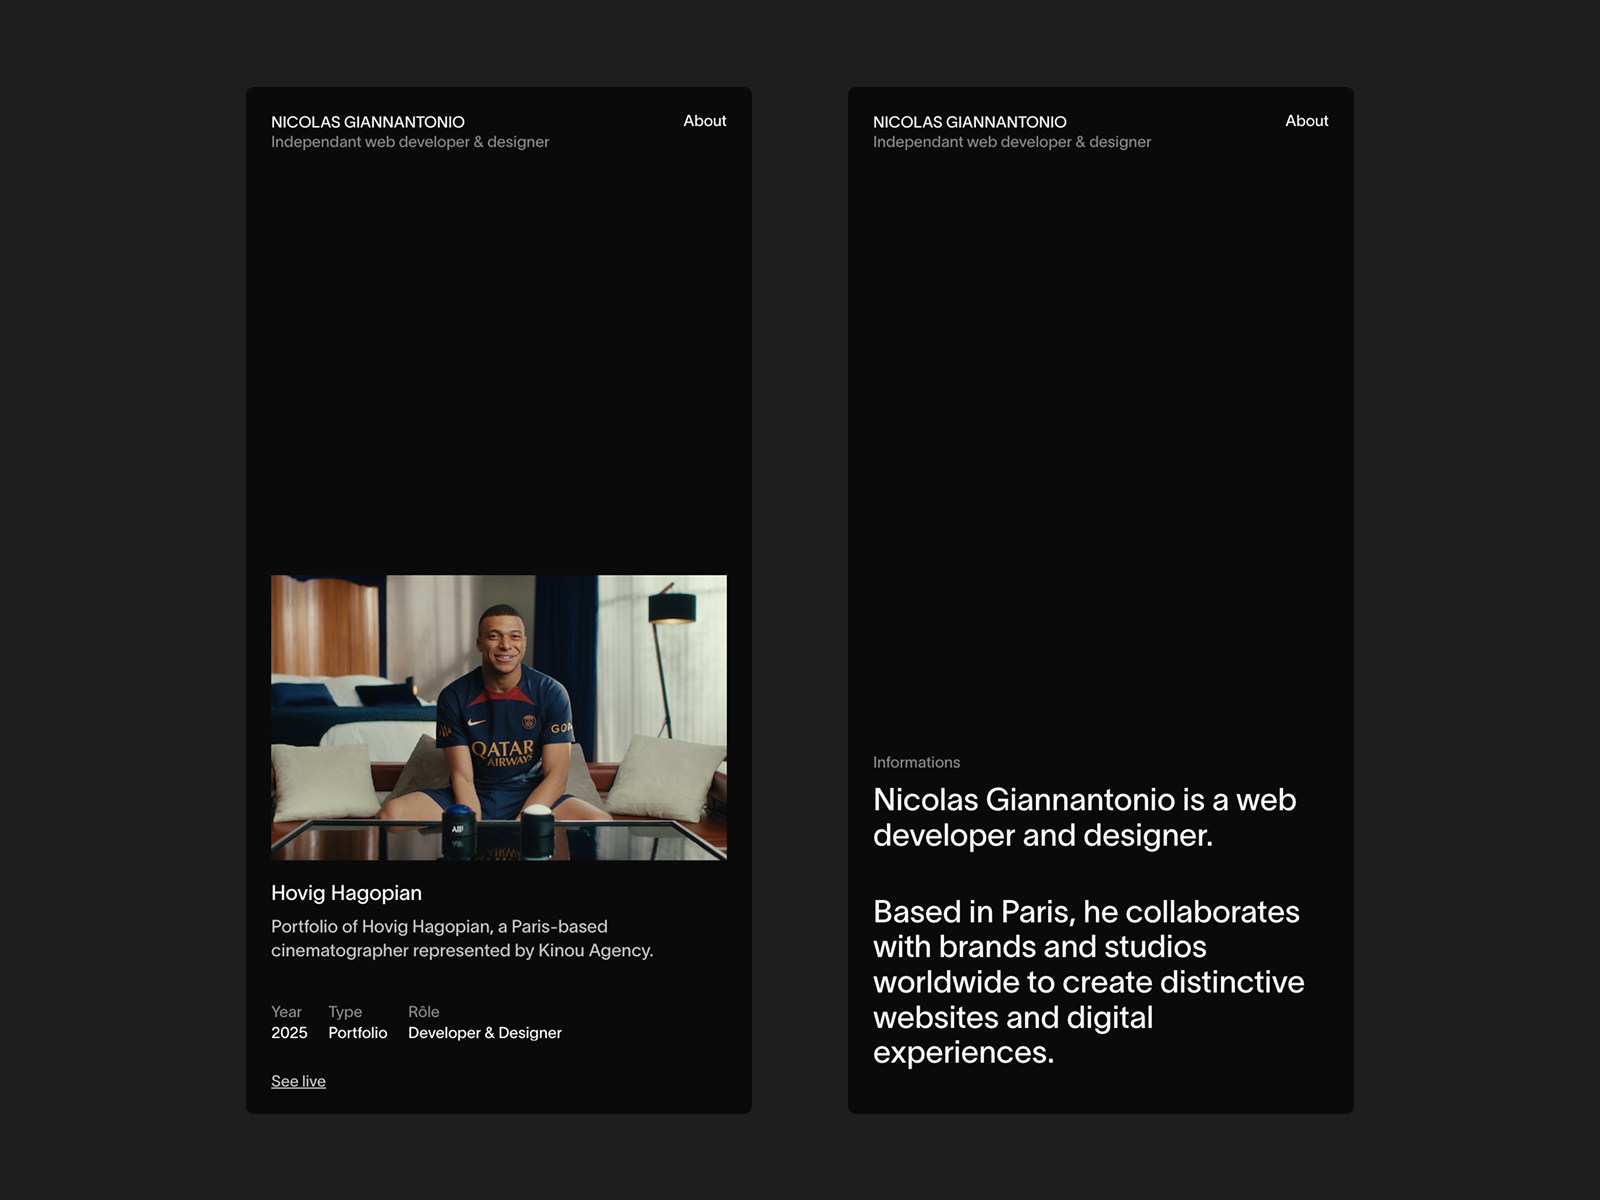Screen dimensions: 1600x1200
Task: Open the Hovig Hagopian project thumbnail
Action: pos(499,717)
